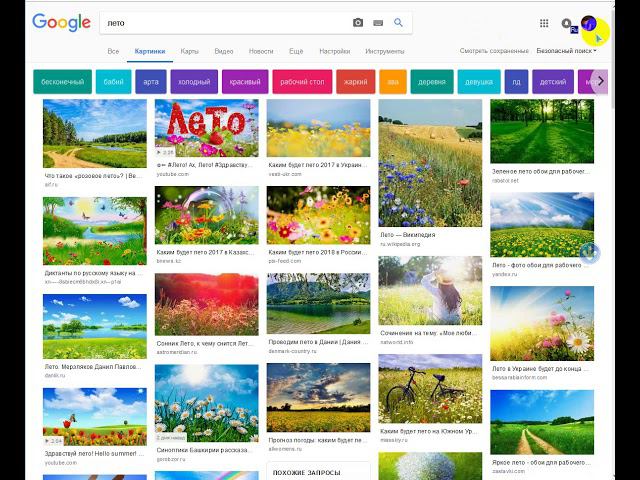Screen dimensions: 640x480
Task: Click Прогноз погоды caption link
Action: tap(318, 440)
